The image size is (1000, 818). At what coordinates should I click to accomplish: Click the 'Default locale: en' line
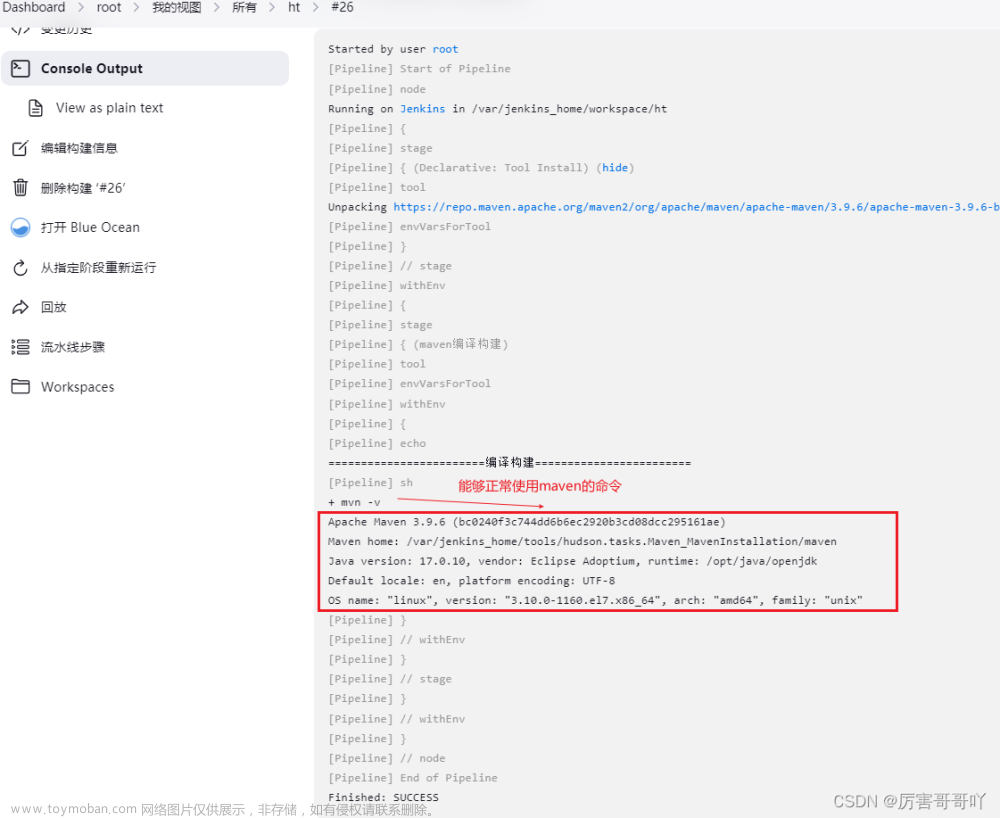point(471,580)
